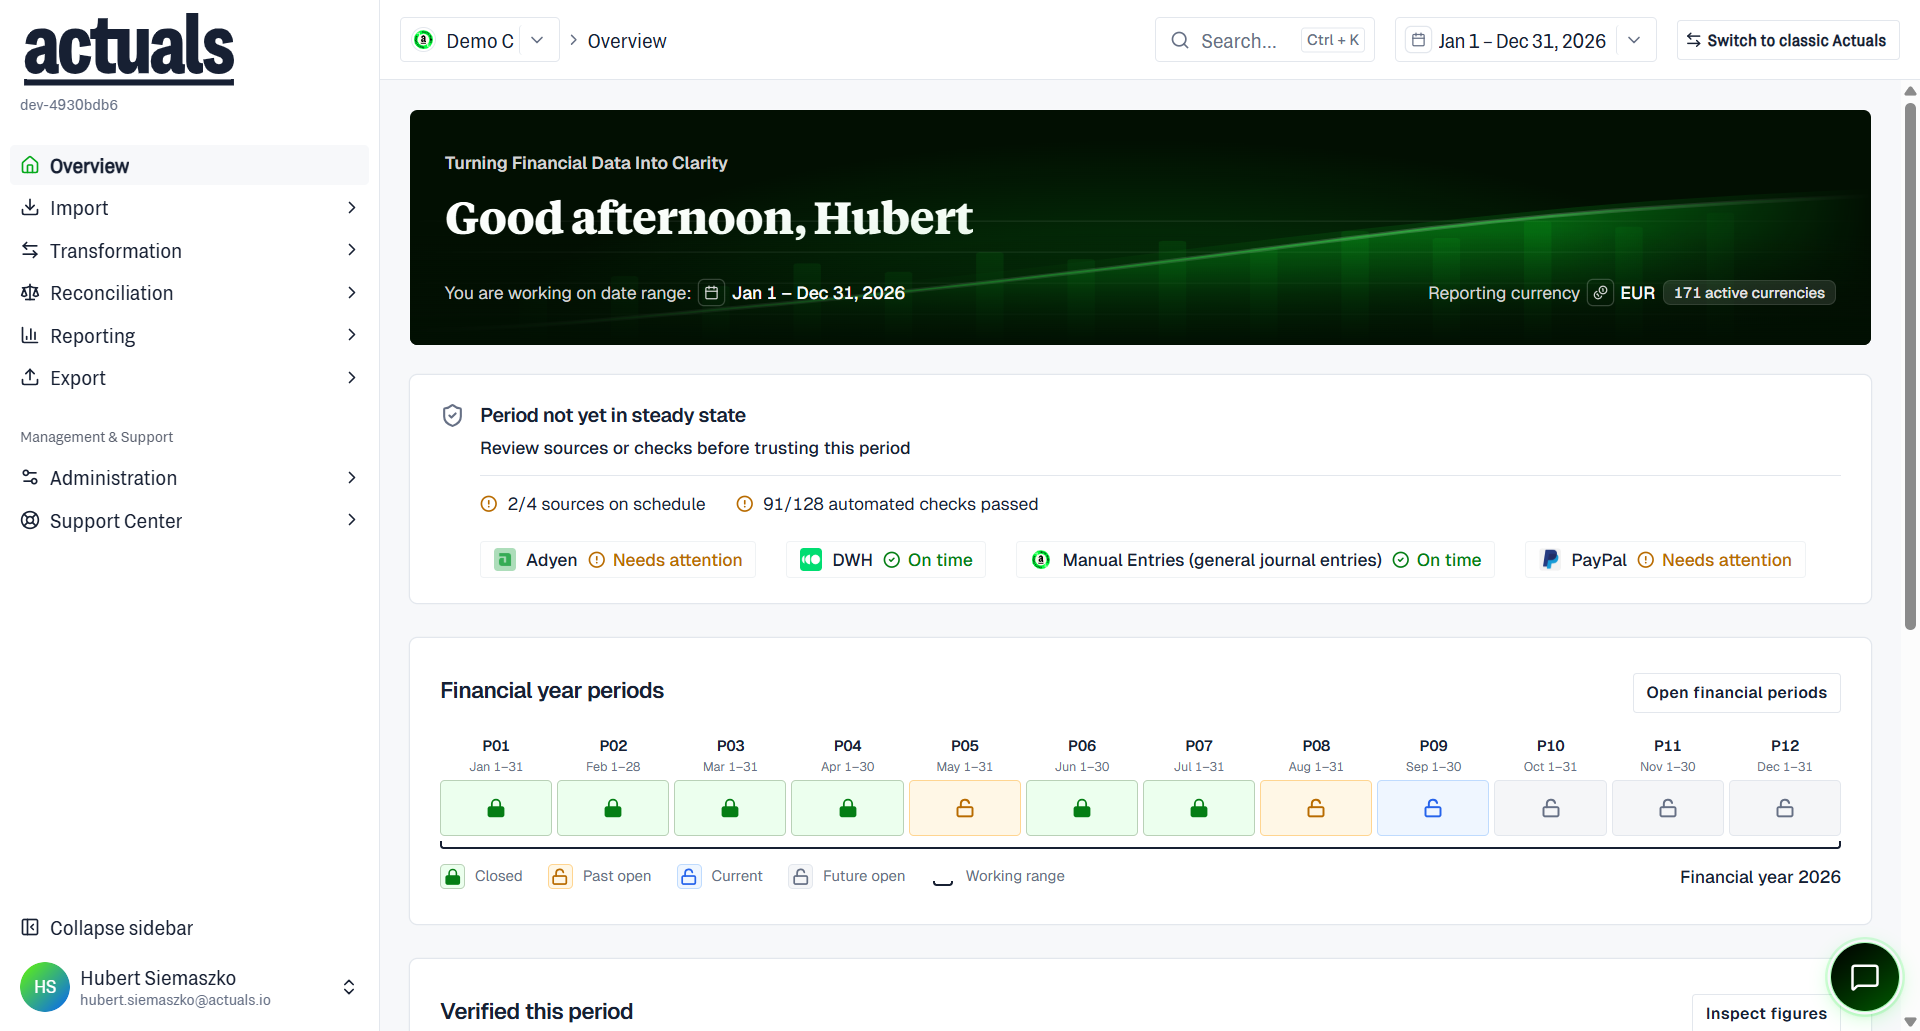Viewport: 1920px width, 1031px height.
Task: Click the search magnifier icon
Action: click(1180, 40)
